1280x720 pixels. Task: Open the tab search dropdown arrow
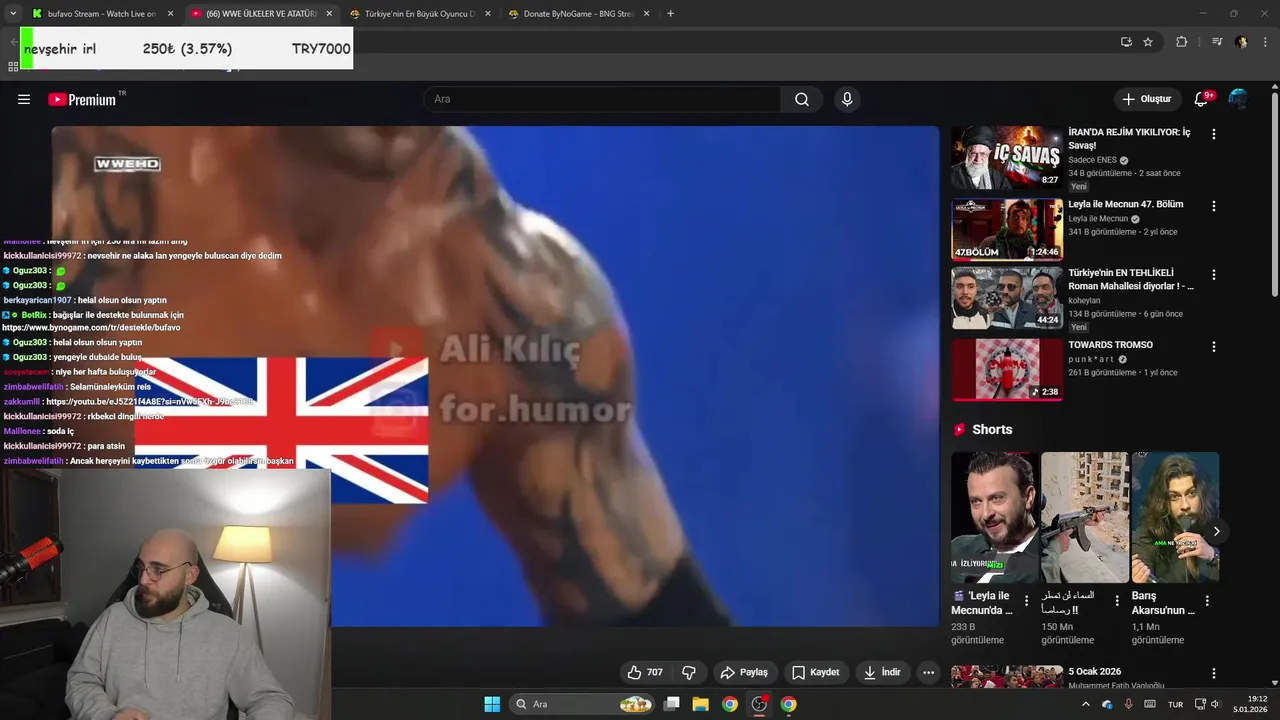(12, 14)
